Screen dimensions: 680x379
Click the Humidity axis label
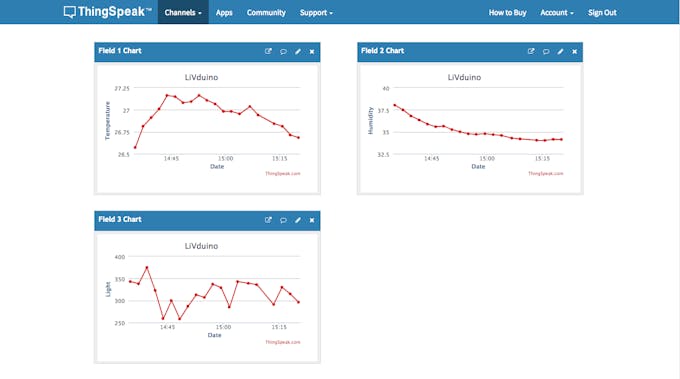[370, 121]
